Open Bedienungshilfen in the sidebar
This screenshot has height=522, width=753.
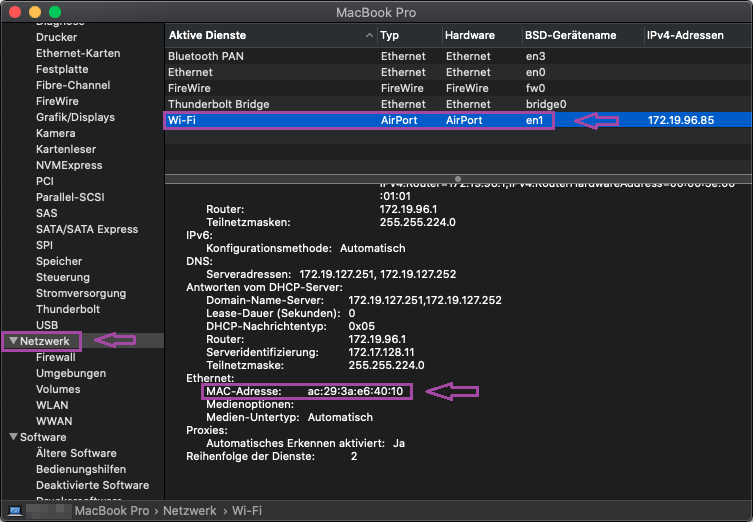point(81,469)
